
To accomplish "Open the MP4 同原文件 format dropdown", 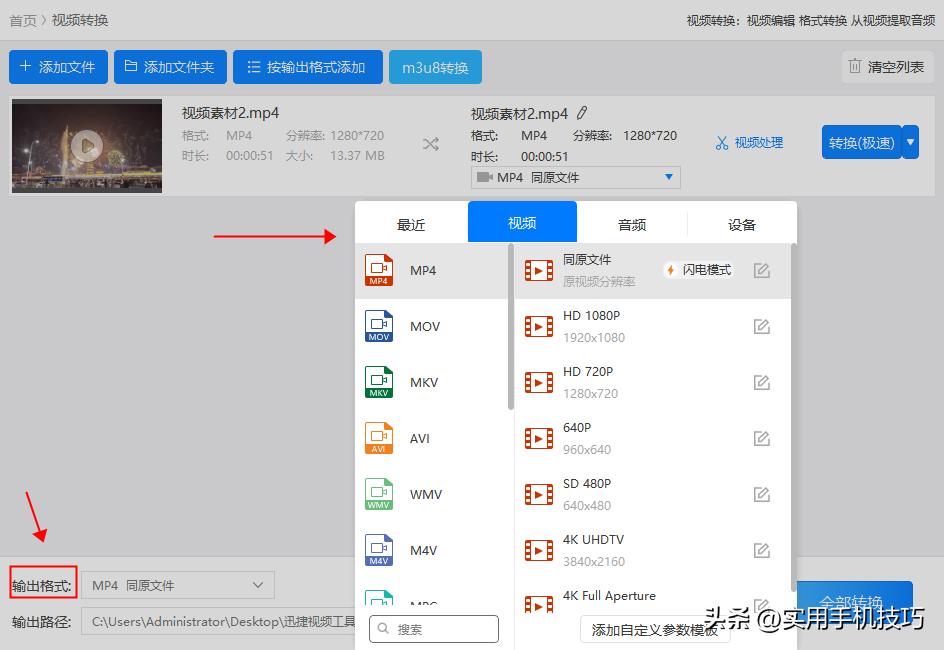I will (x=575, y=177).
